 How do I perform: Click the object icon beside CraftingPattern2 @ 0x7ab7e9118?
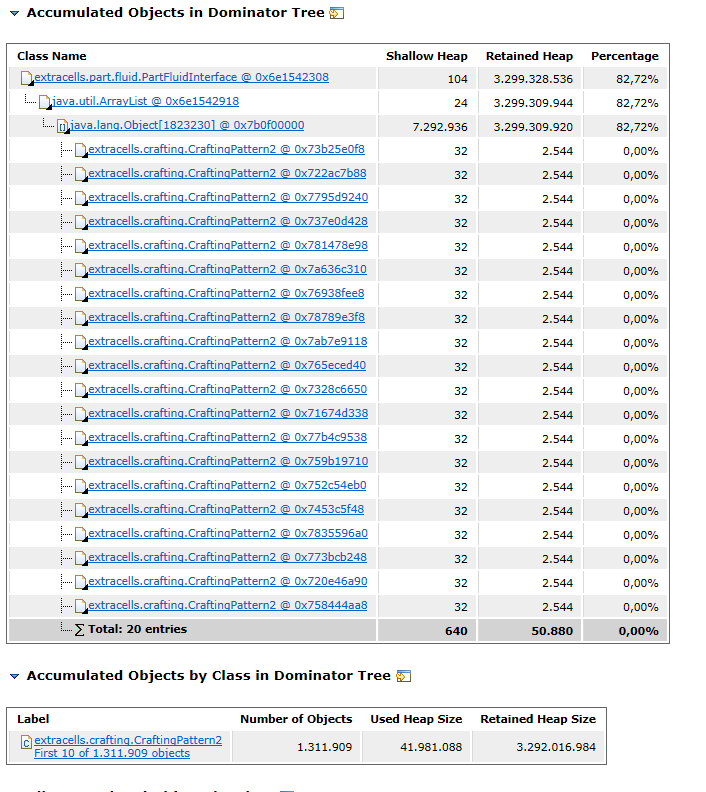[x=81, y=342]
